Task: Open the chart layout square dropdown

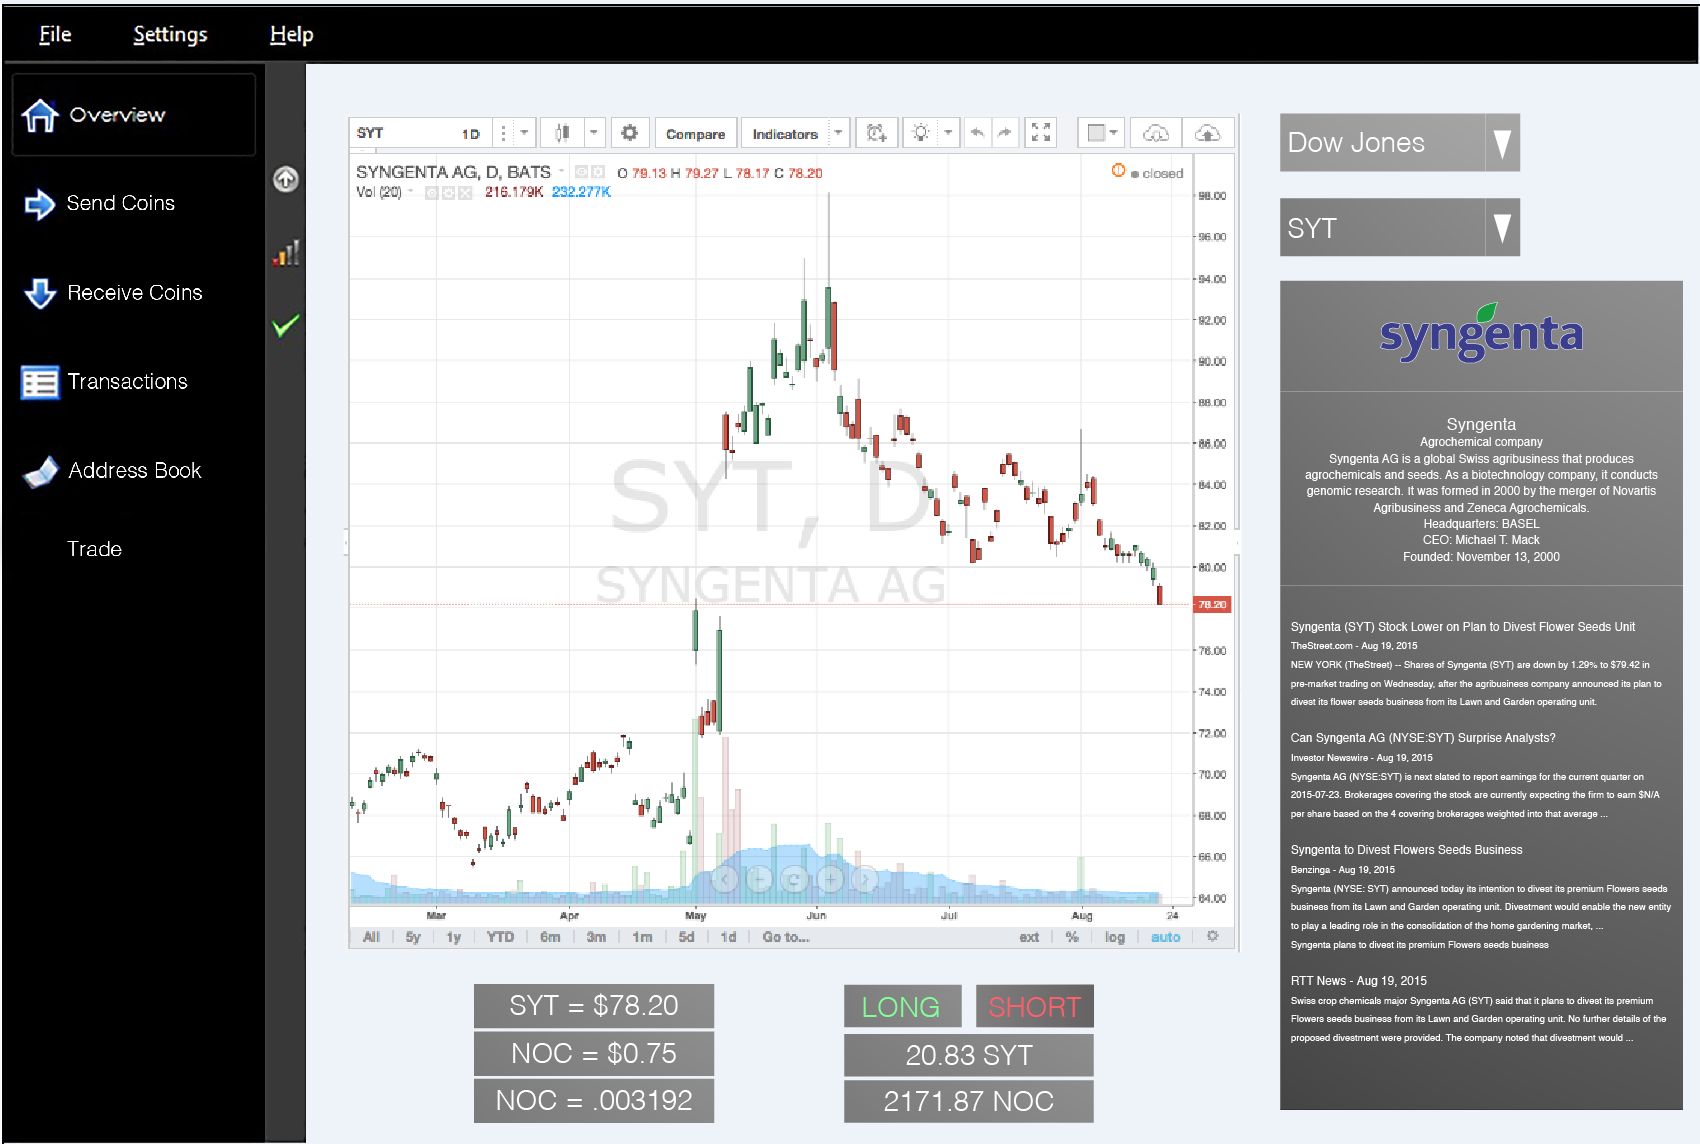Action: (x=1102, y=133)
